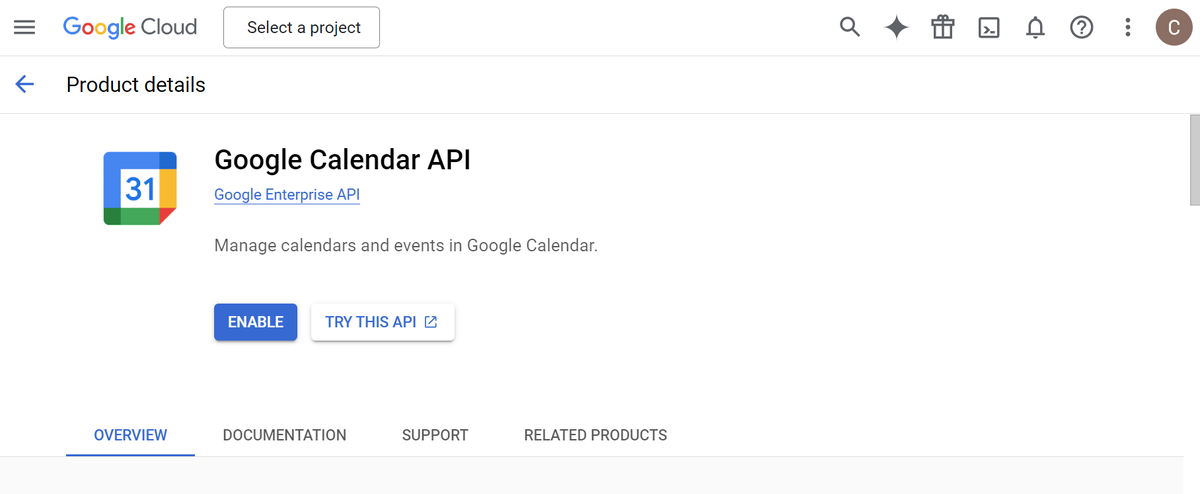Open the user account avatar
This screenshot has height=494, width=1200.
click(x=1173, y=28)
